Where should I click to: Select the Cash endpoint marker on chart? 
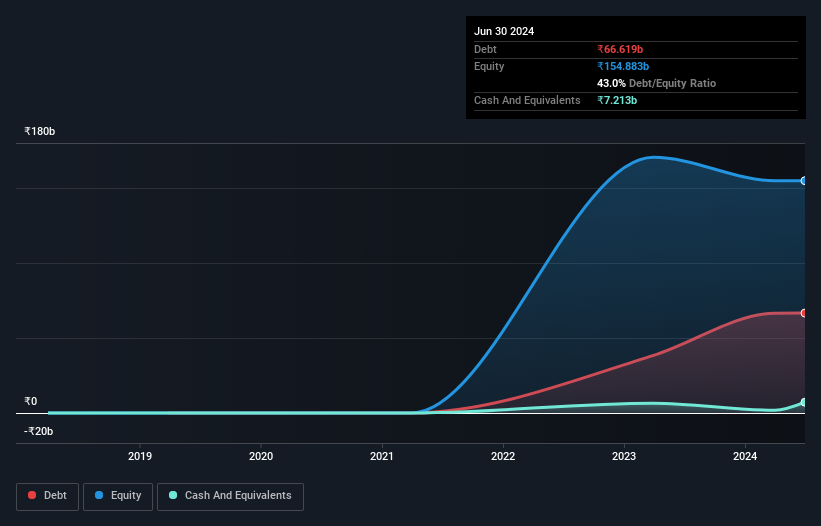tap(804, 402)
